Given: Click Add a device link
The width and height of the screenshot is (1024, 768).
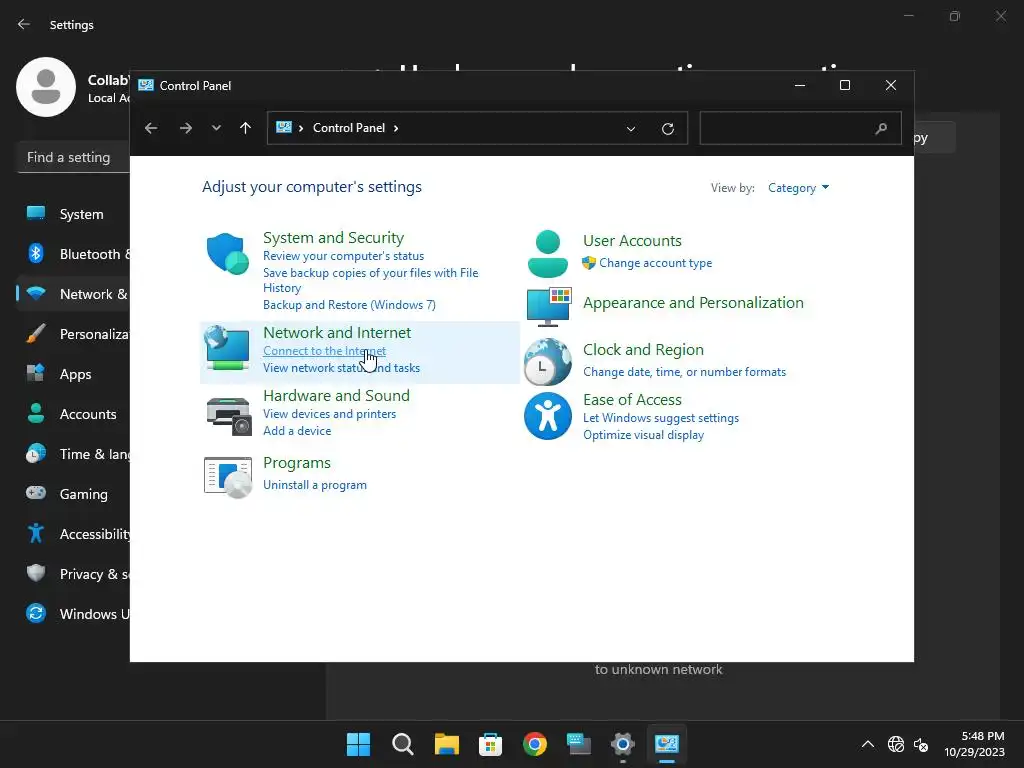Looking at the screenshot, I should [297, 431].
